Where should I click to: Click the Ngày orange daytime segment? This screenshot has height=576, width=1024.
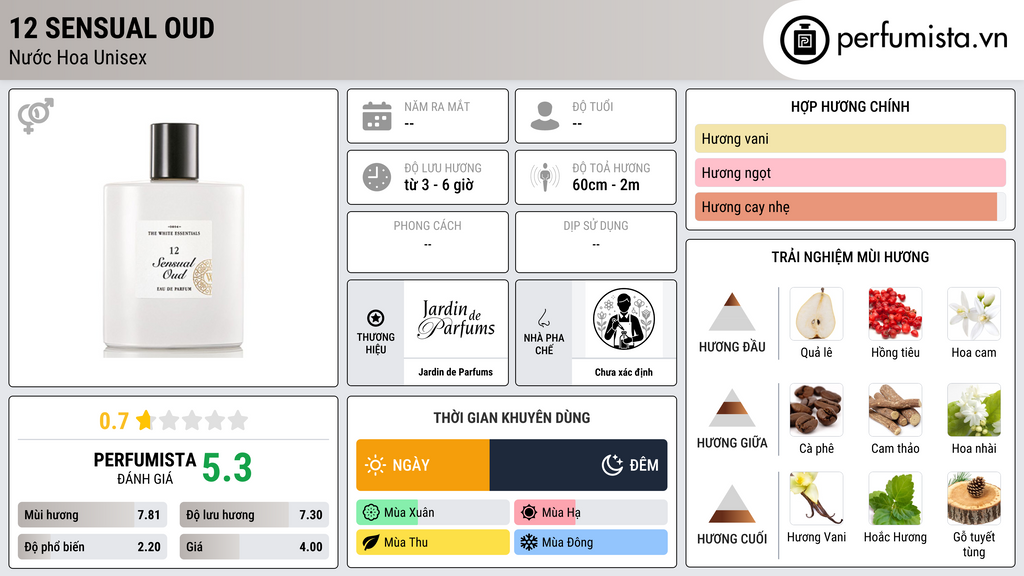423,465
